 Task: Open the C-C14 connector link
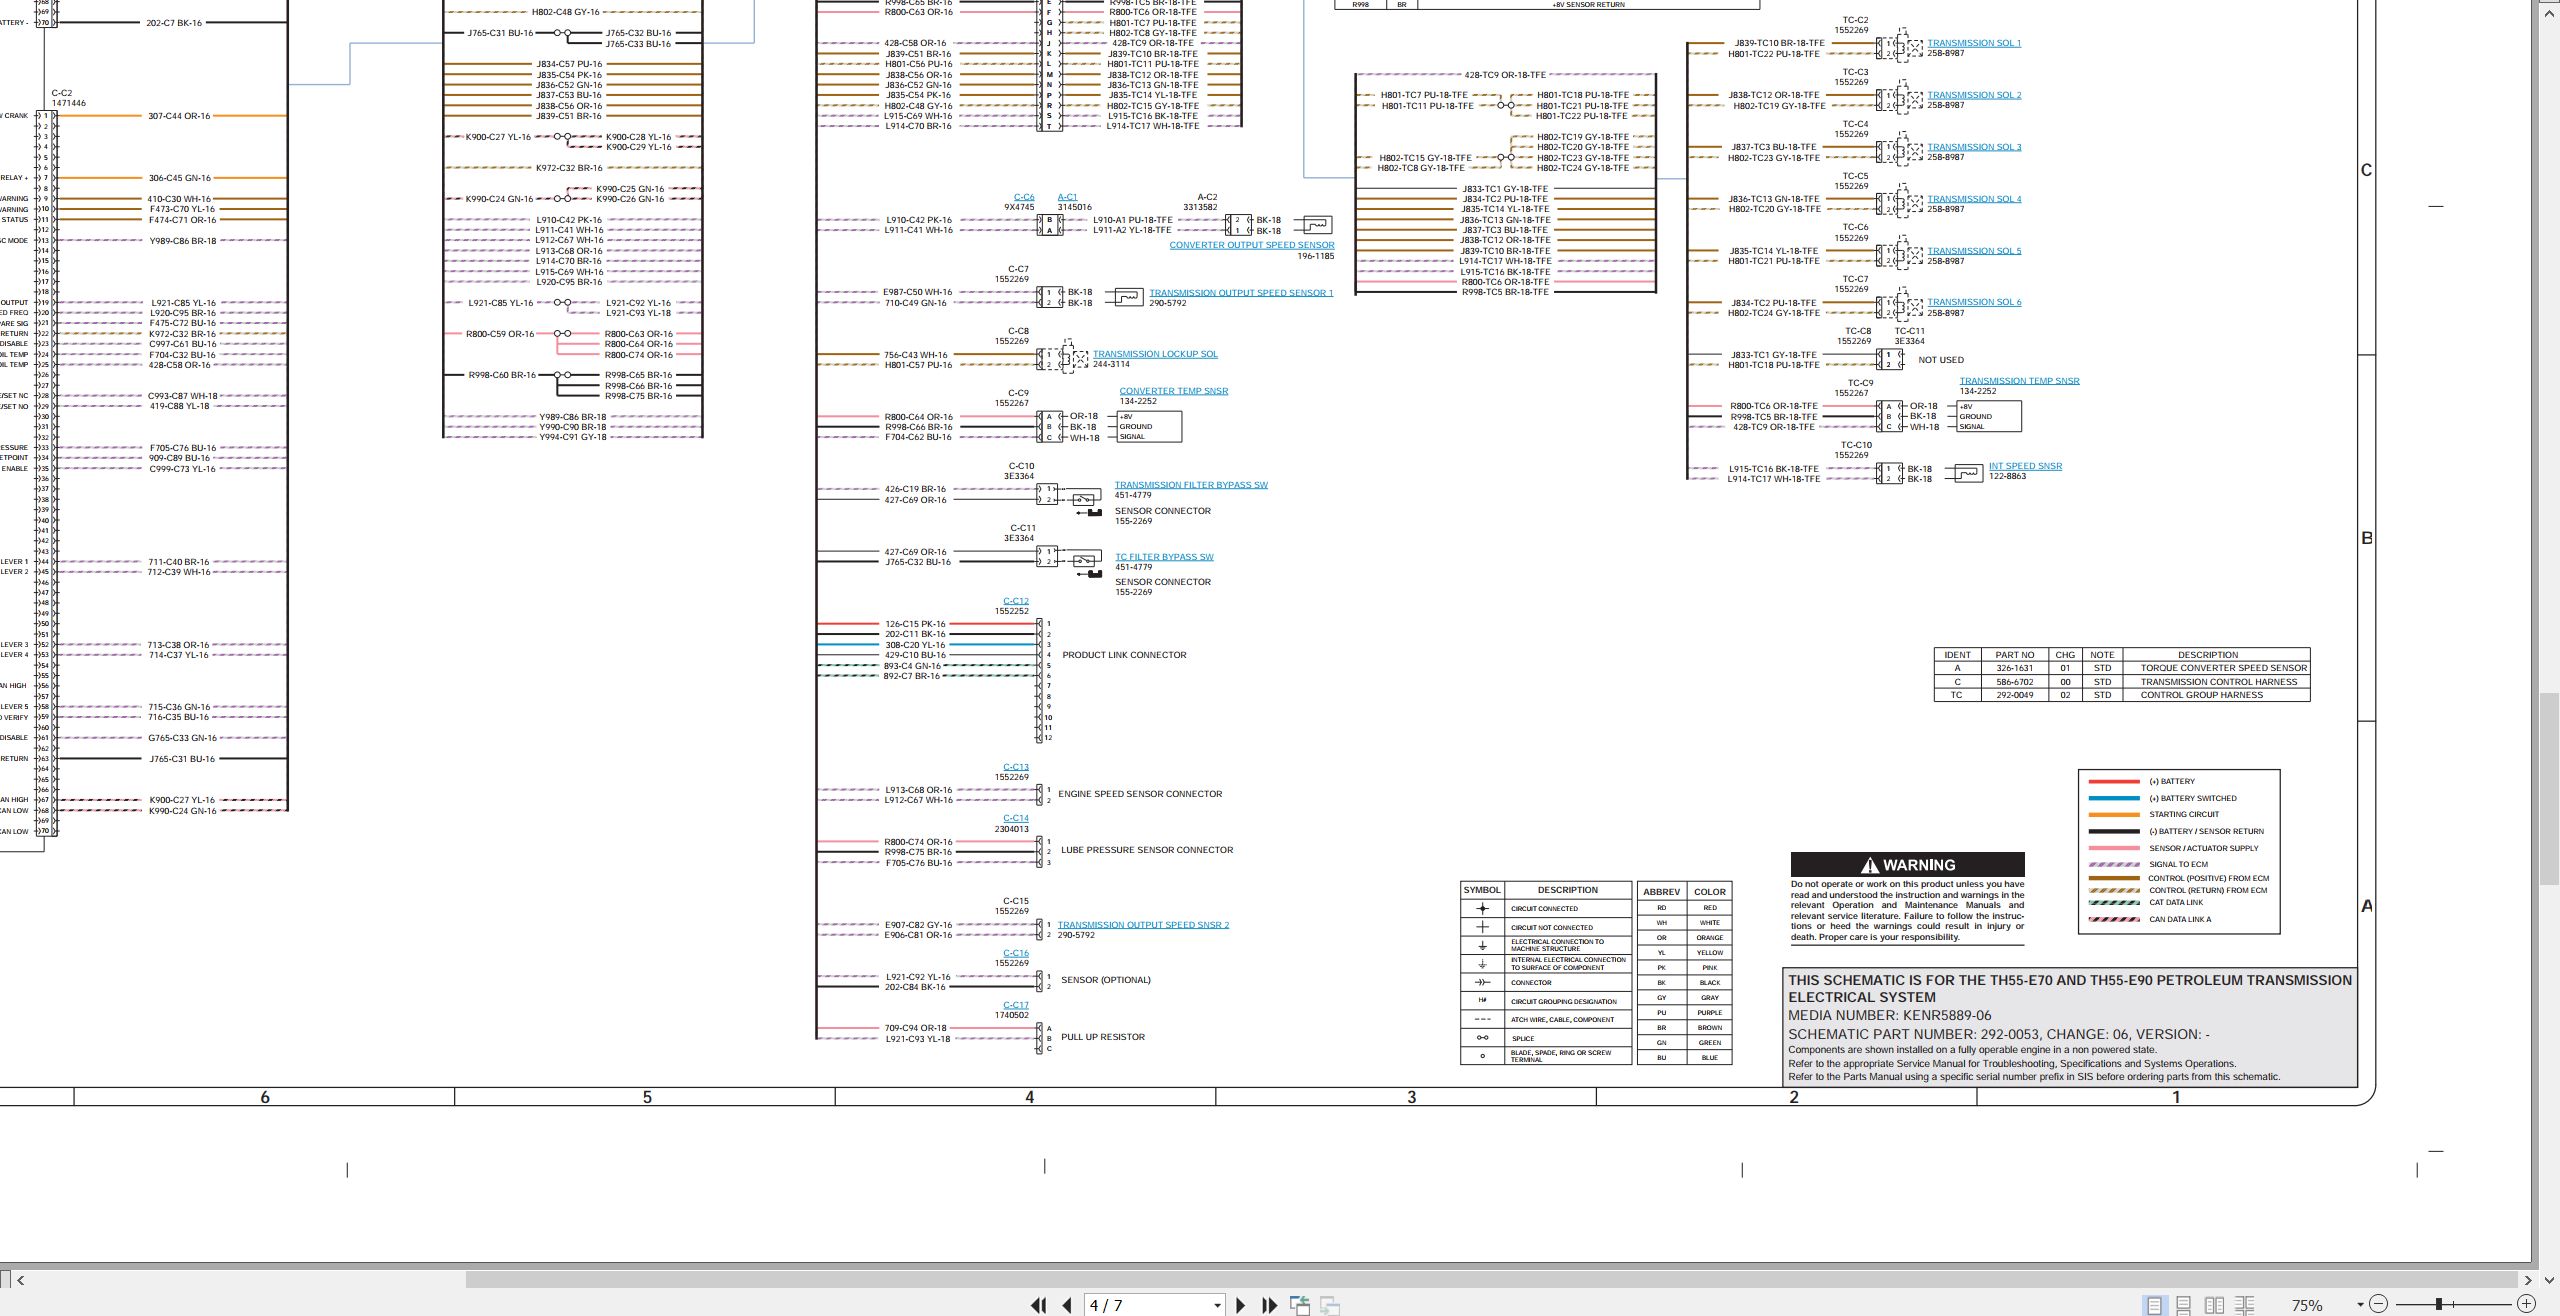click(1016, 818)
